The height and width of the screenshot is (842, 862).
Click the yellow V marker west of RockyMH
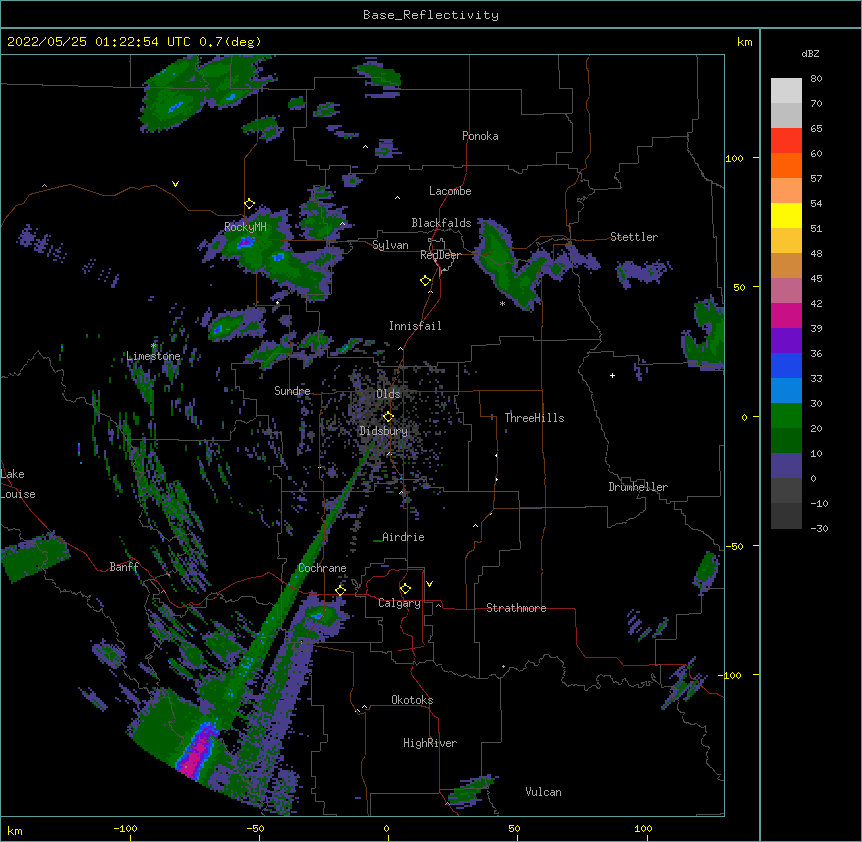coord(175,184)
